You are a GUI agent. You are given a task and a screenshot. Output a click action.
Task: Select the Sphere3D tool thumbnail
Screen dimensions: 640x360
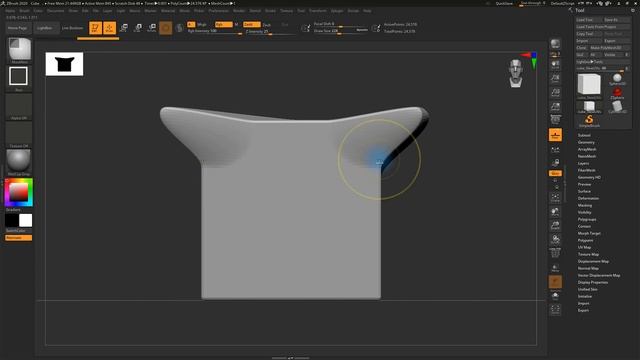click(617, 79)
